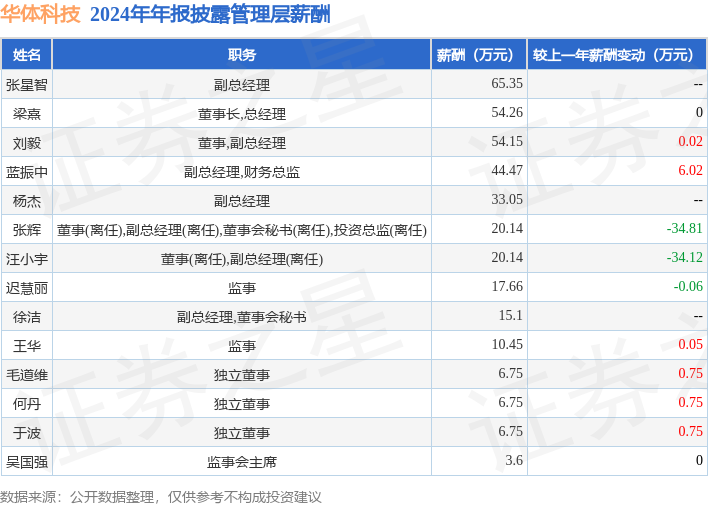Click the 数据来源 footer disclaimer text

tap(161, 497)
